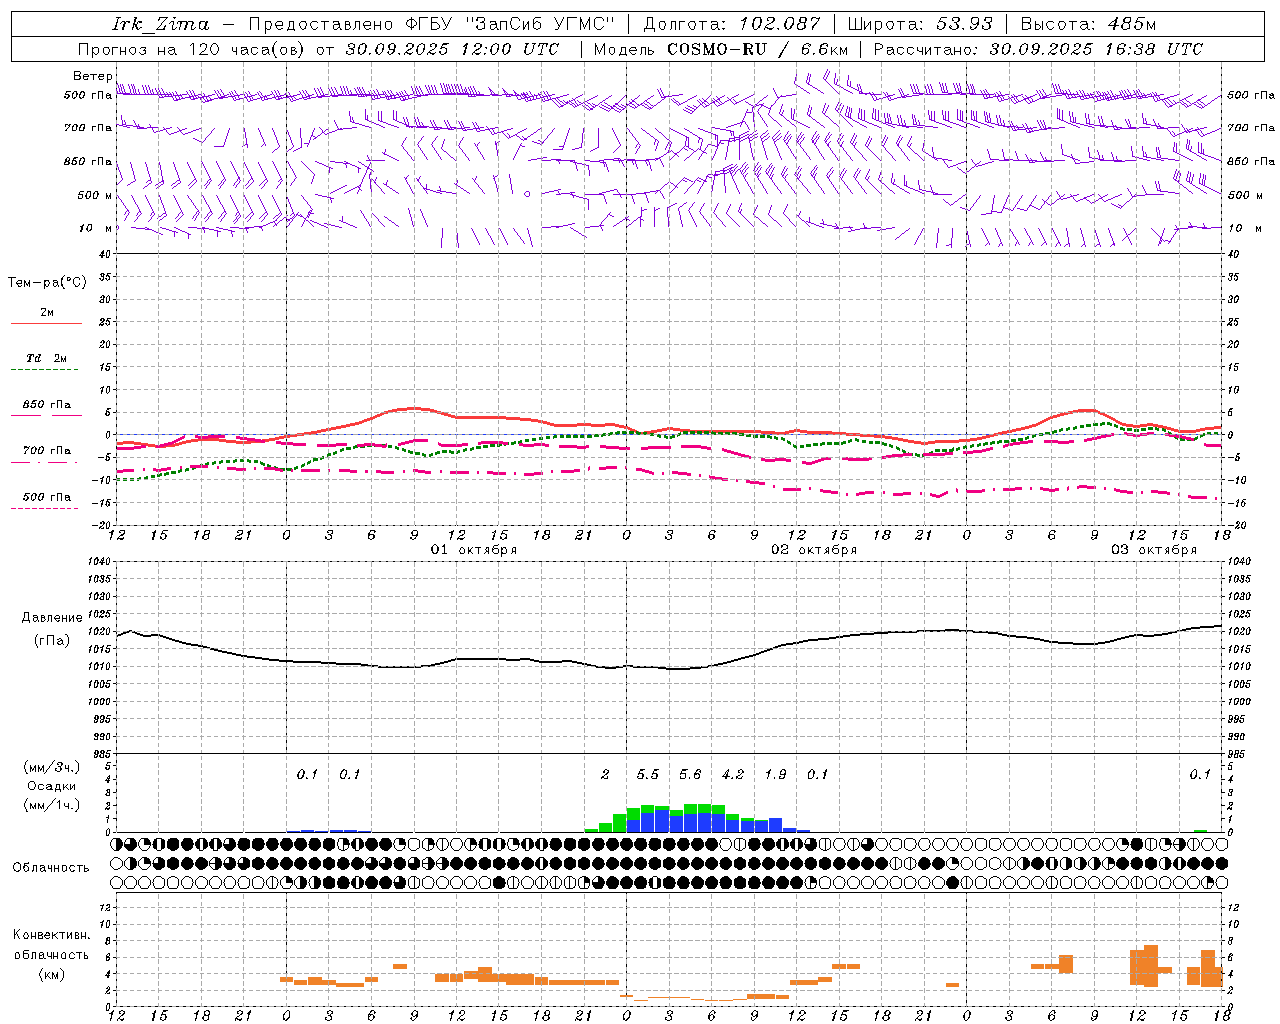The width and height of the screenshot is (1280, 1024).
Task: Click the red solid line sample under 2м
Action: (46, 324)
